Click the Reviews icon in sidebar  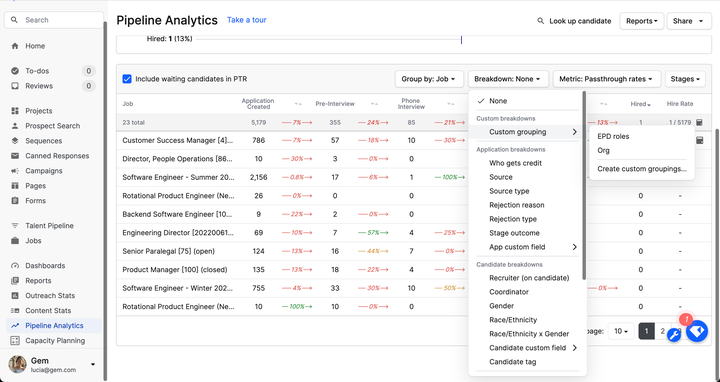coord(15,86)
